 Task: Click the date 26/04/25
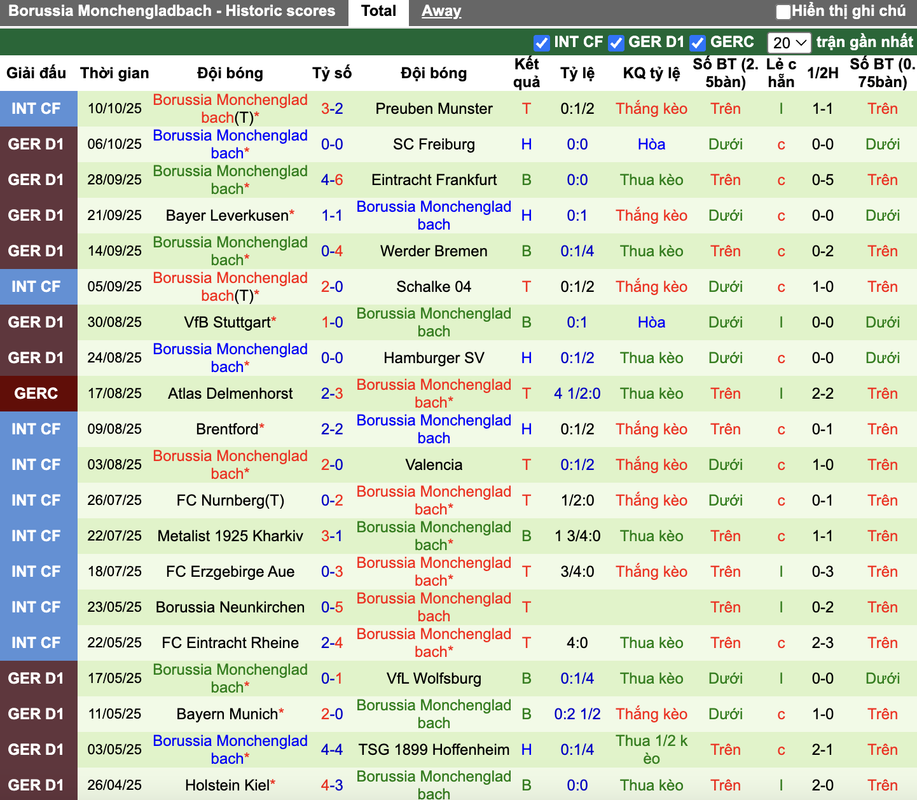(x=115, y=785)
